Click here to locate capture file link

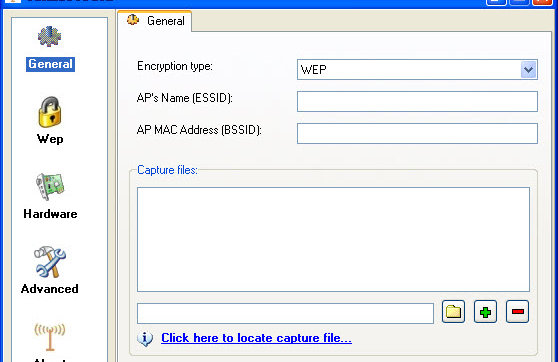(256, 338)
